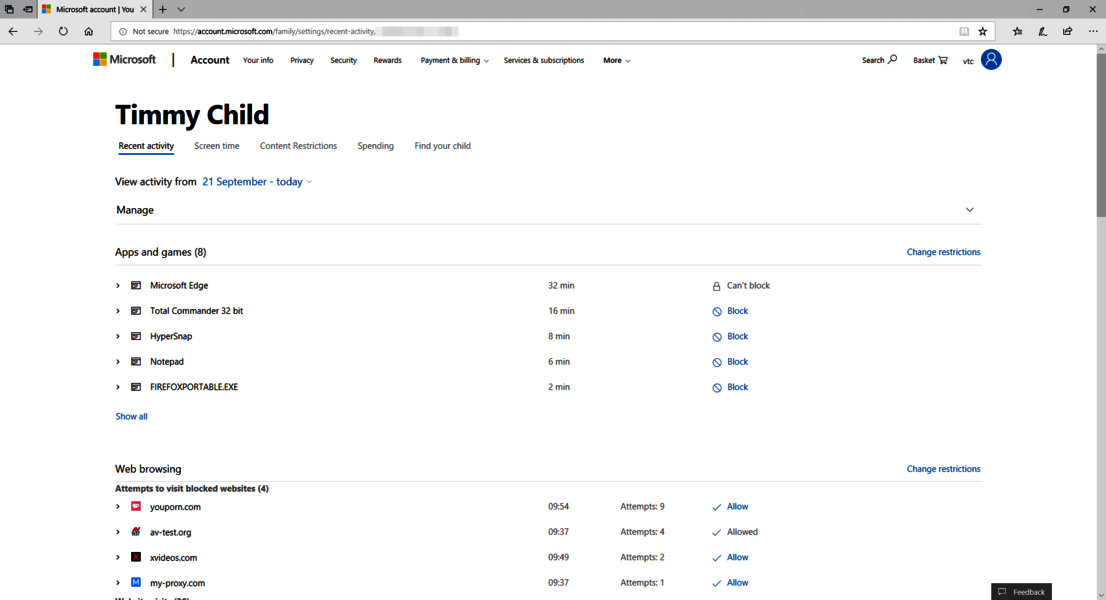The width and height of the screenshot is (1106, 600).
Task: Open the Content Restrictions tab
Action: [298, 146]
